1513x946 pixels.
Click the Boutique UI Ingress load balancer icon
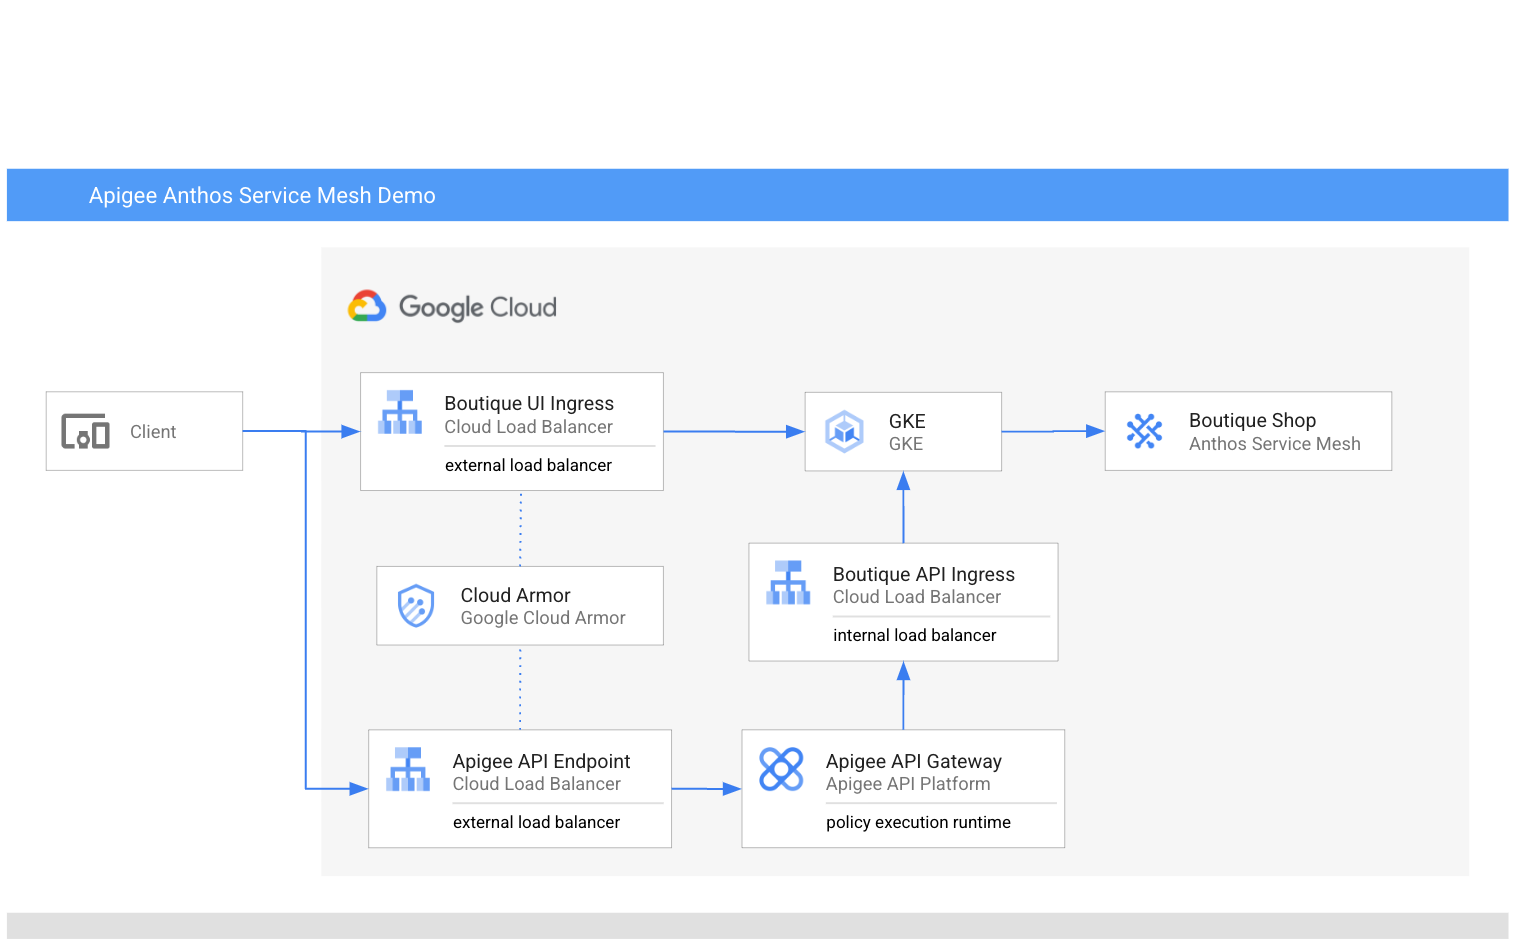pyautogui.click(x=400, y=412)
